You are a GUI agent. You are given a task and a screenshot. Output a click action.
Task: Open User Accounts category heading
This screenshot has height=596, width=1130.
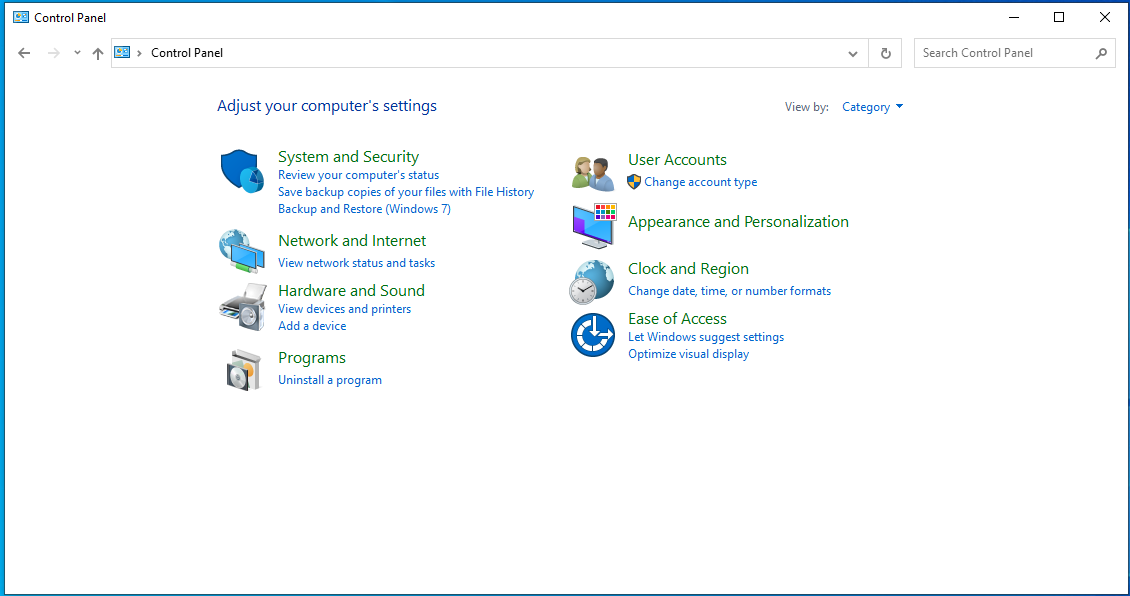point(677,160)
